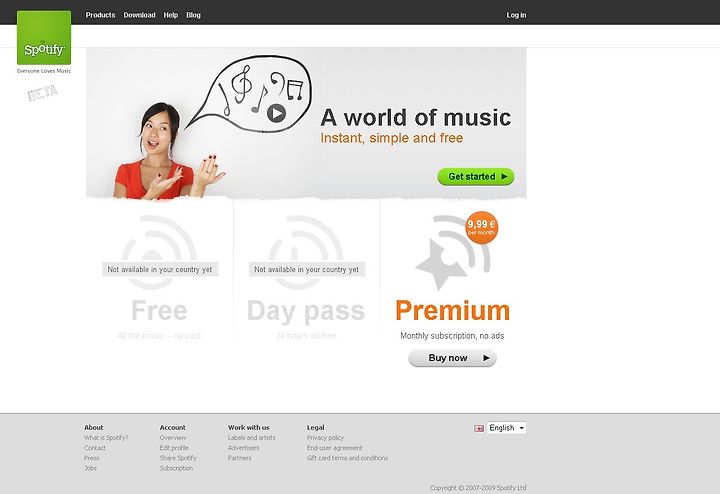Open the English language dropdown
Image resolution: width=720 pixels, height=494 pixels.
[x=506, y=428]
